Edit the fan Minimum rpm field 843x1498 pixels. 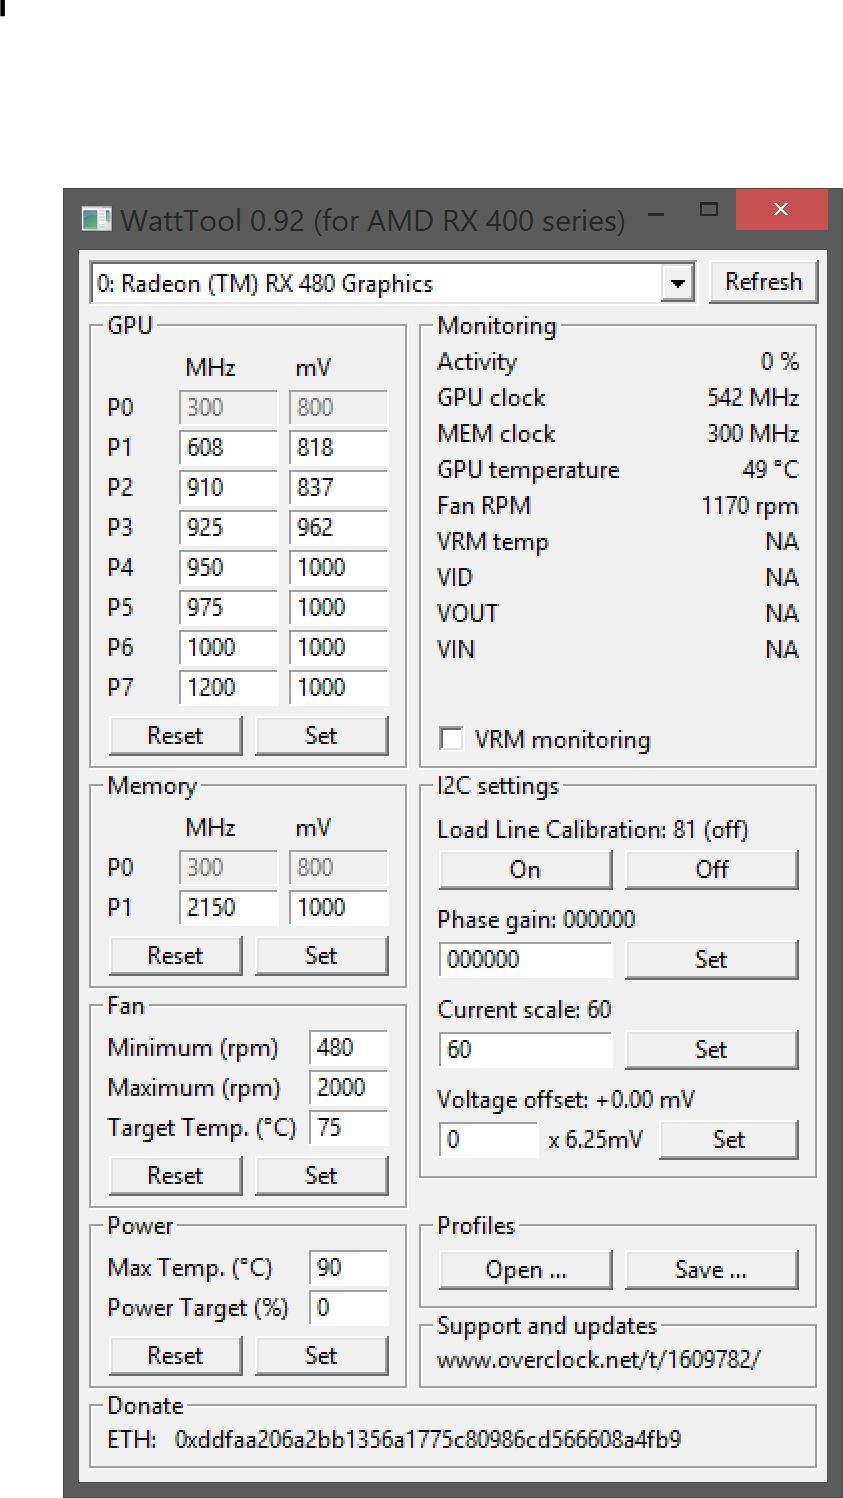point(348,1047)
